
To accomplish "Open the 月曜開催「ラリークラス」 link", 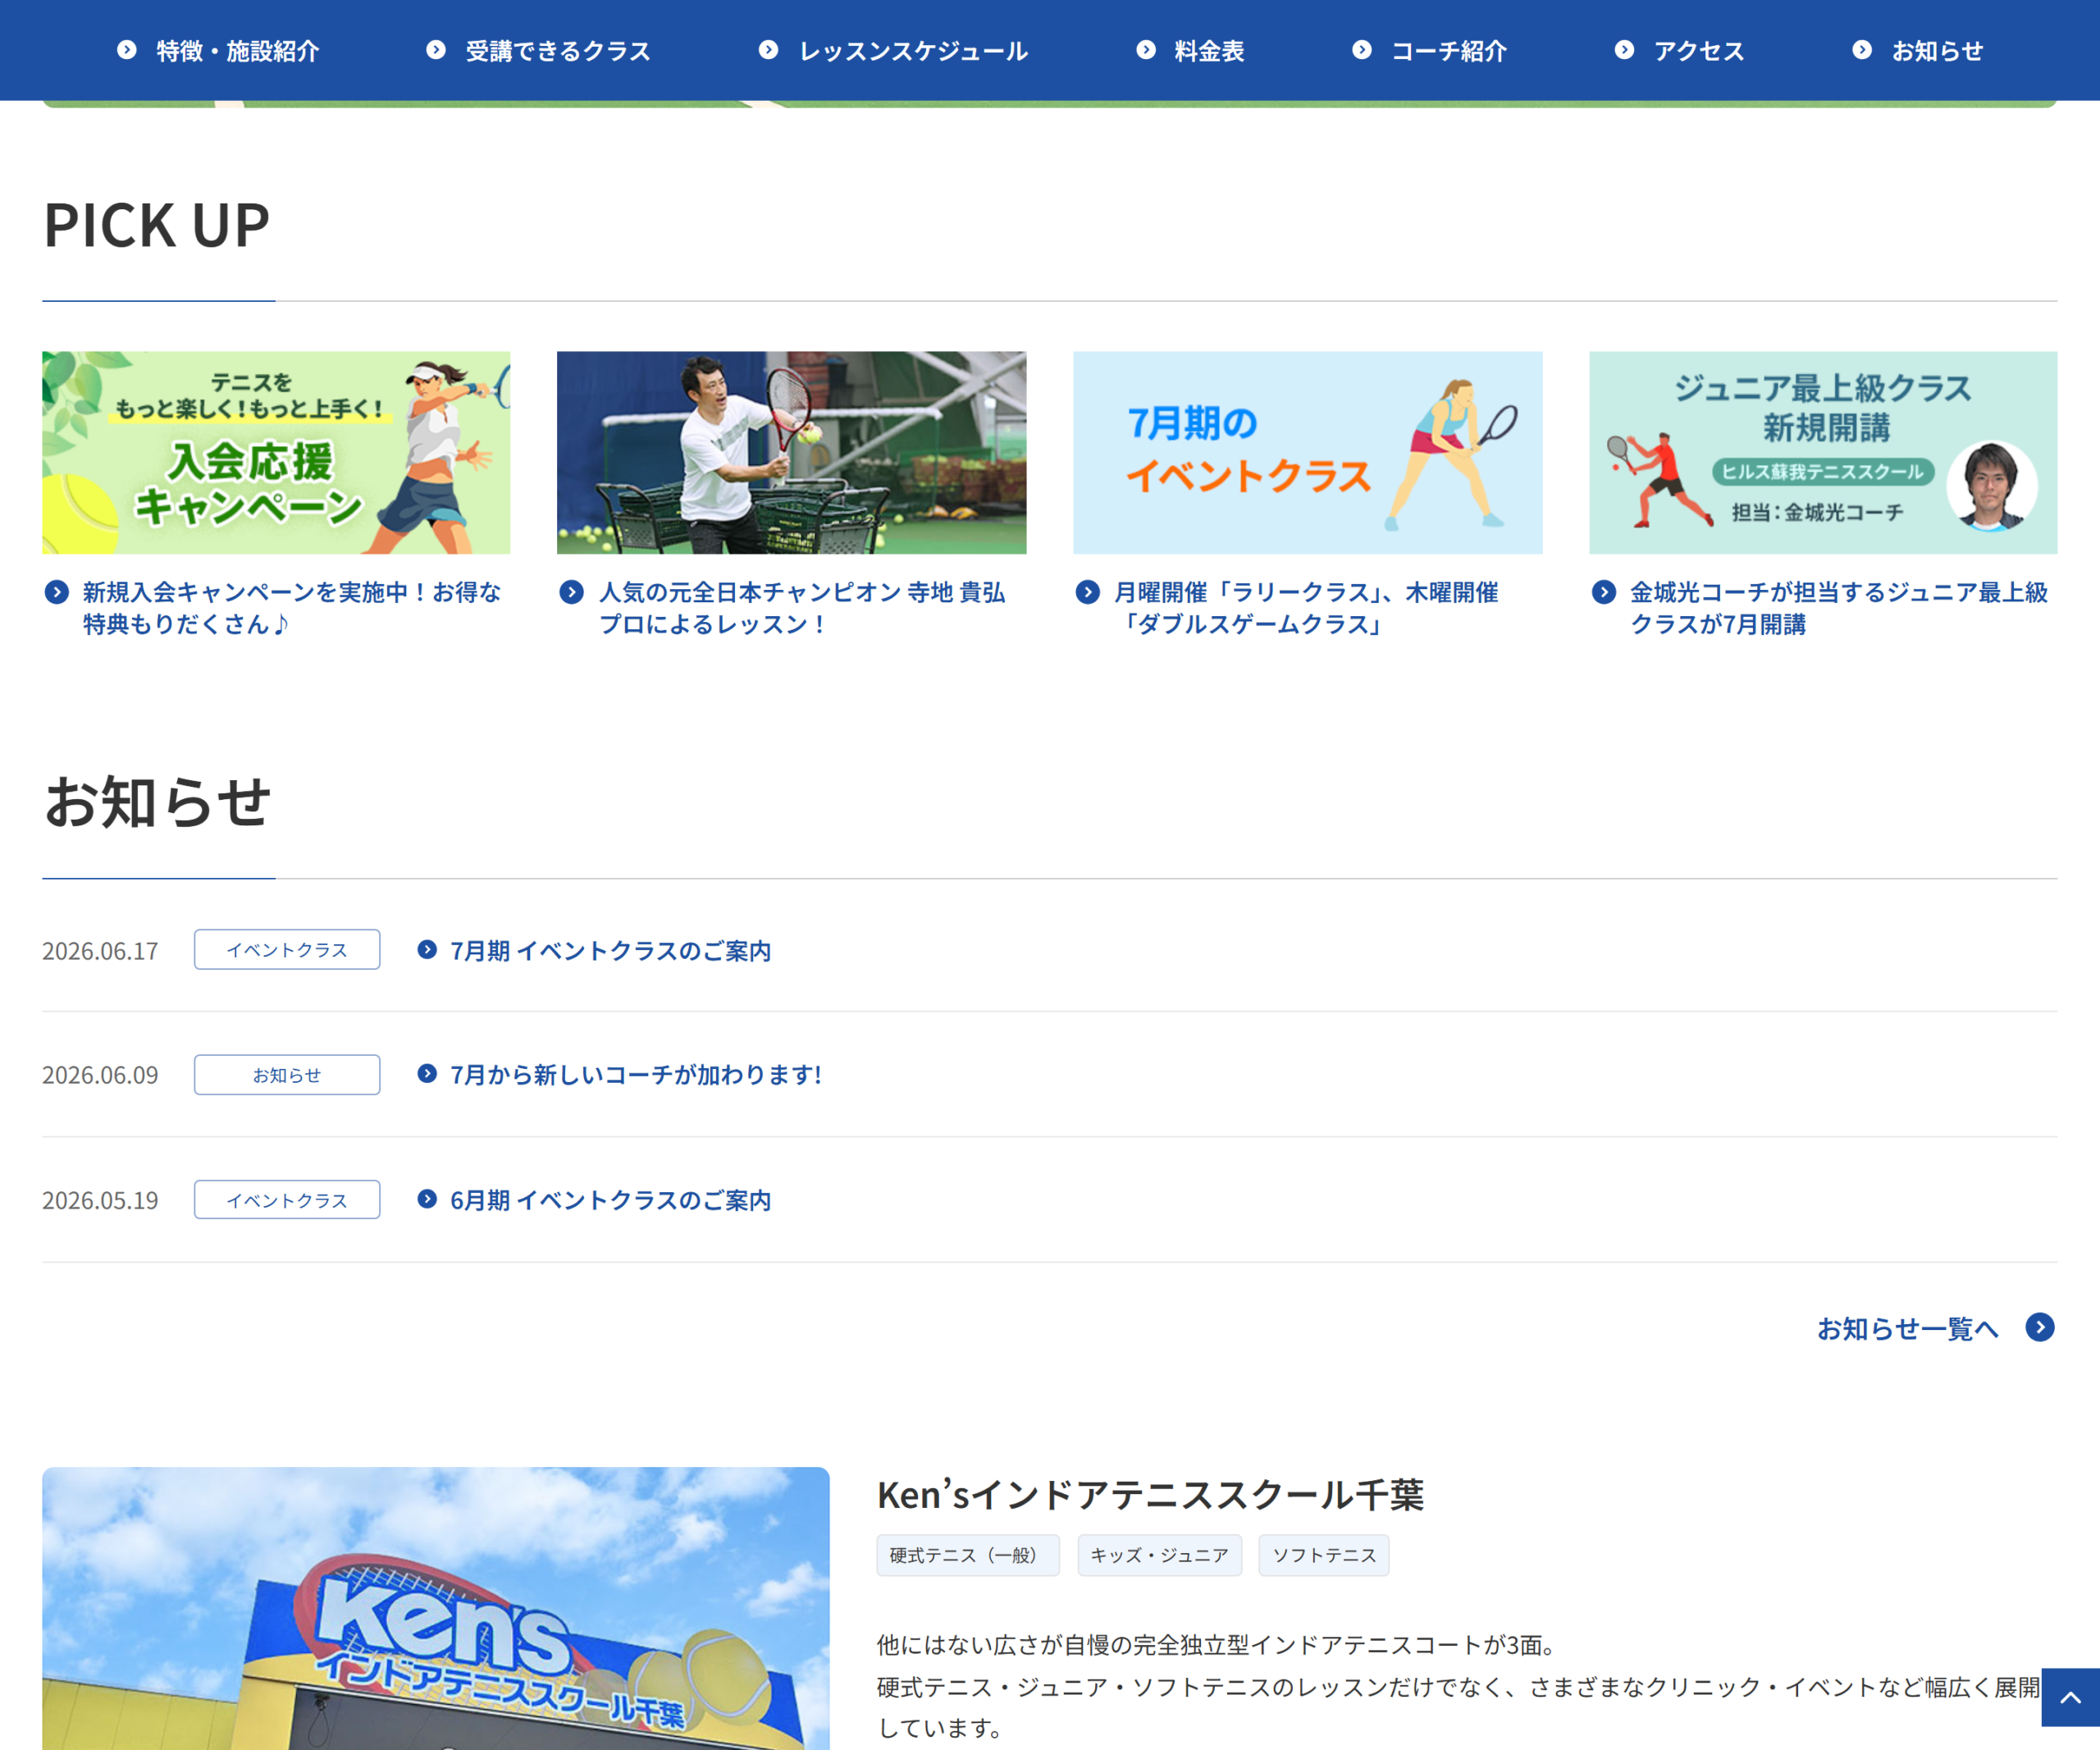I will click(1306, 608).
